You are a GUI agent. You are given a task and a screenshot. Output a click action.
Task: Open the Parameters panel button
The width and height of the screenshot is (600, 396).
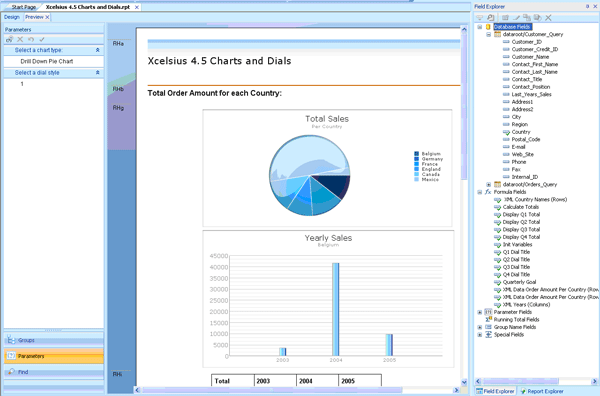pyautogui.click(x=54, y=356)
